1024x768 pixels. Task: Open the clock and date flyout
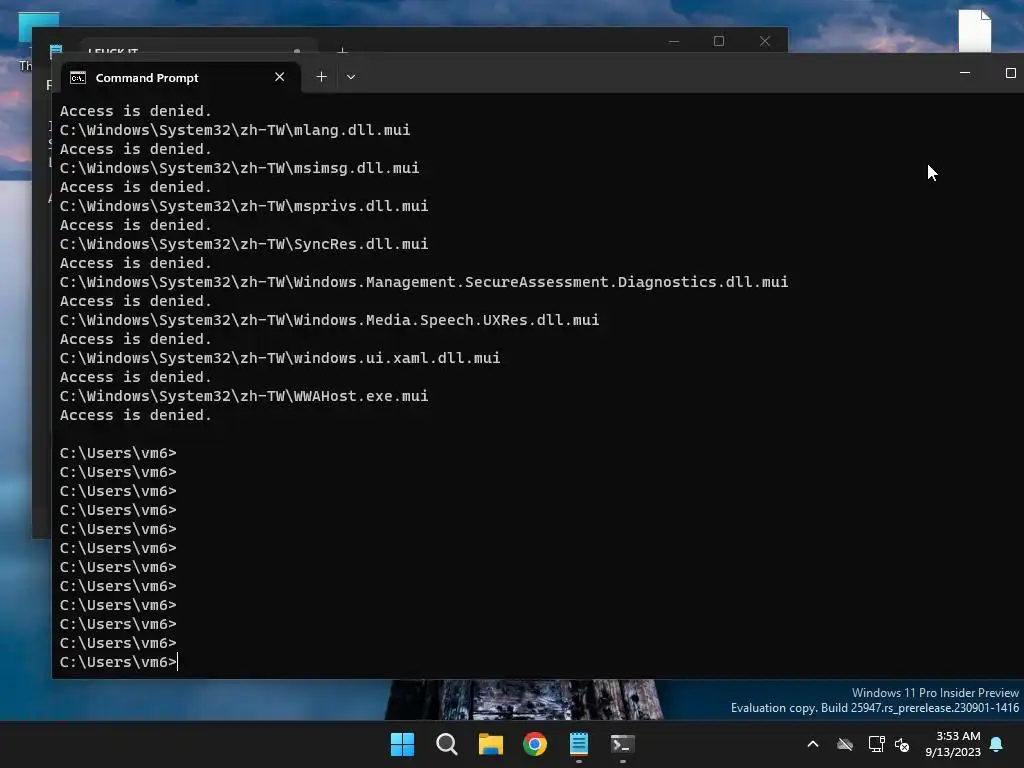point(953,744)
